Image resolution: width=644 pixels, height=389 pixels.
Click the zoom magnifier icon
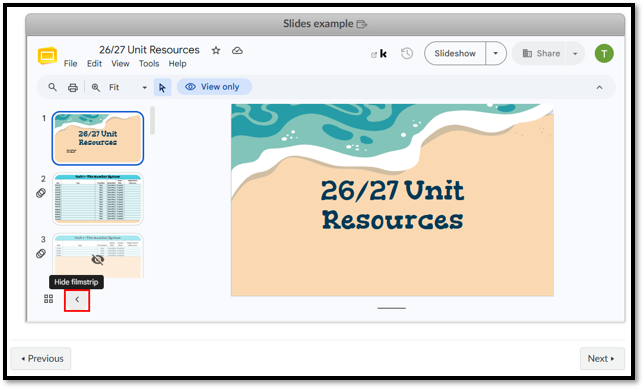tap(96, 87)
